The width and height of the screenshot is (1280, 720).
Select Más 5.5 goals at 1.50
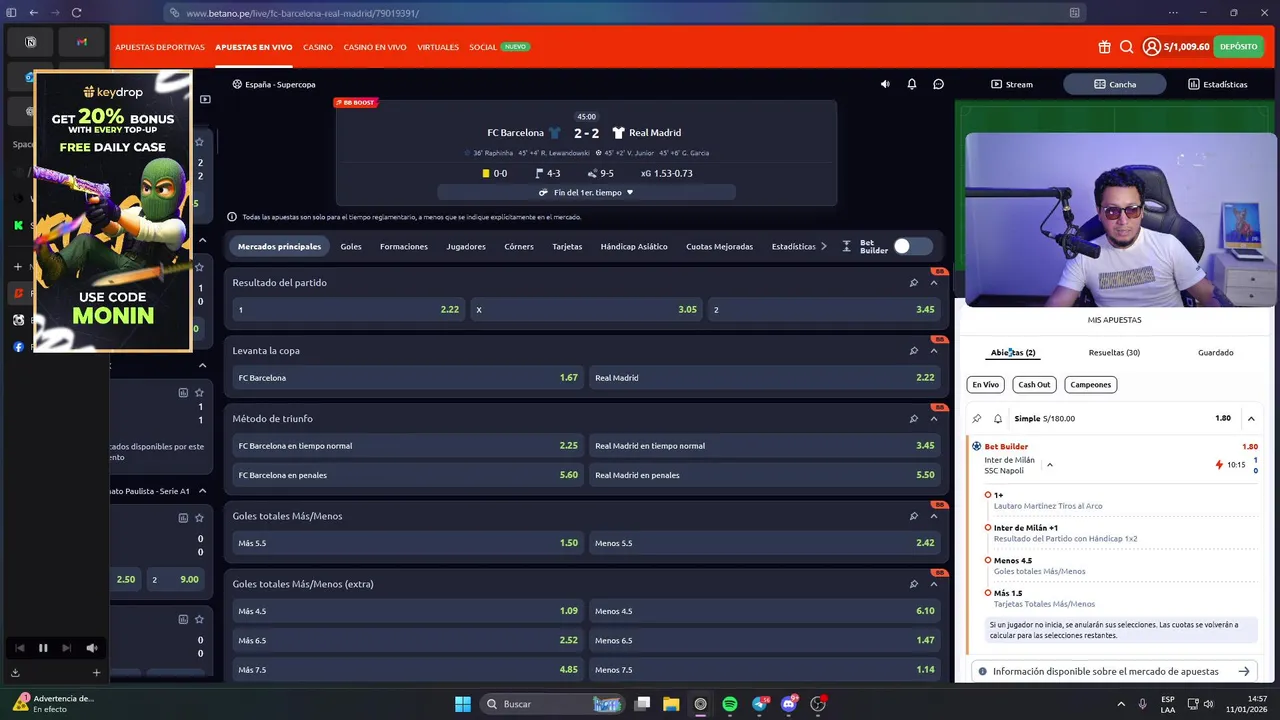tap(407, 543)
